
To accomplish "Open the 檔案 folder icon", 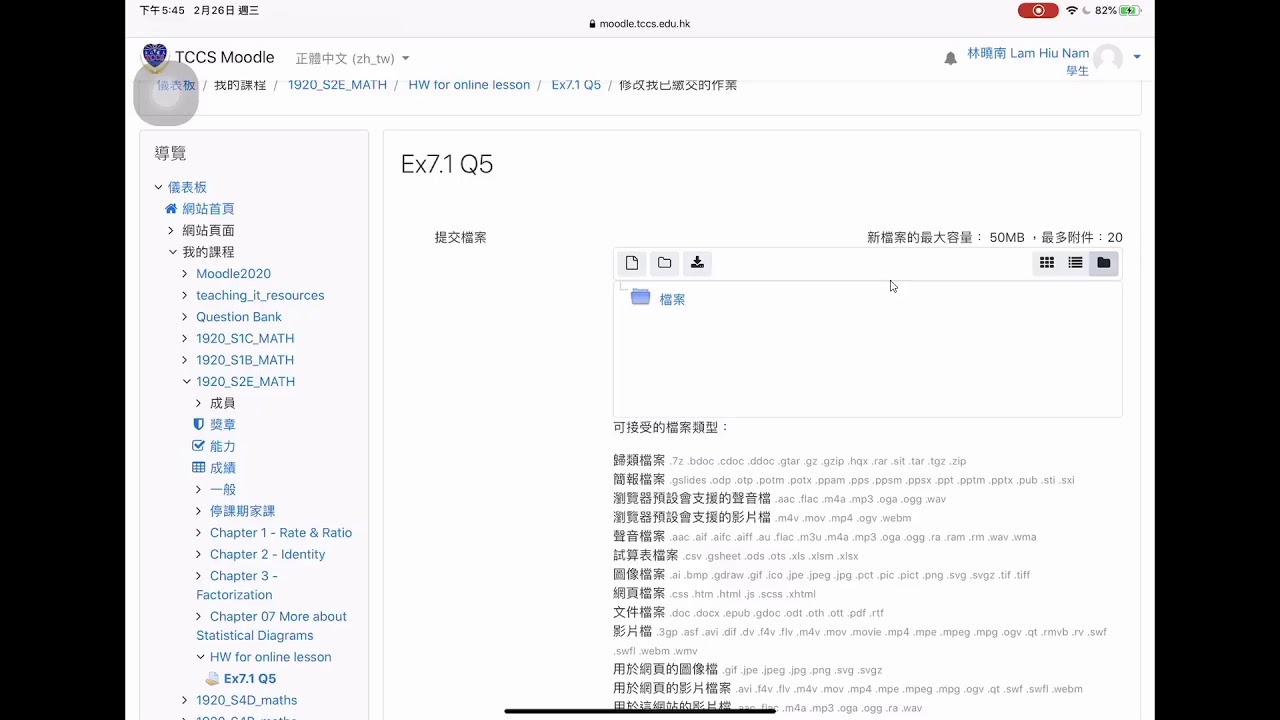I will click(640, 297).
